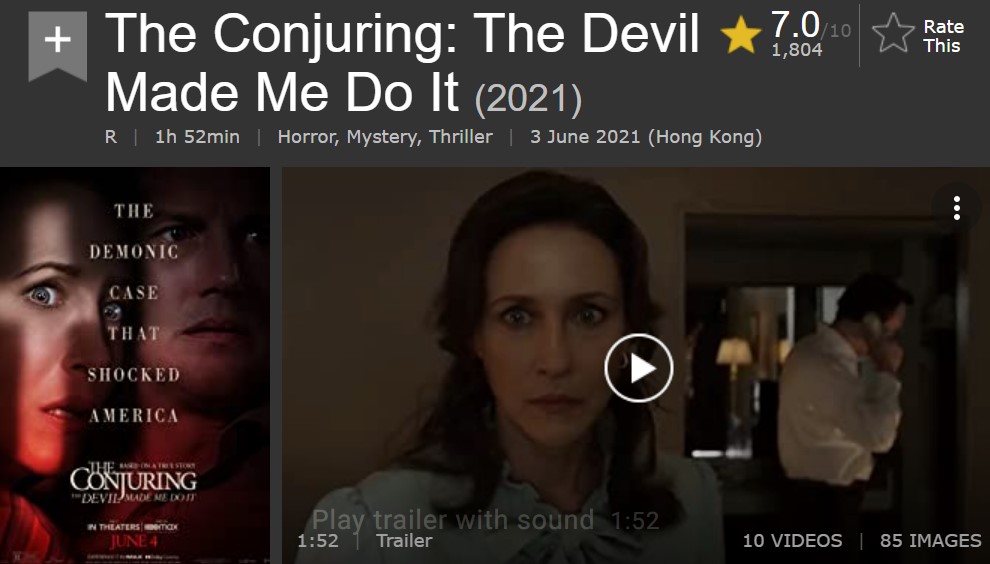View all 85 IMAGES
The width and height of the screenshot is (990, 564).
[x=931, y=541]
